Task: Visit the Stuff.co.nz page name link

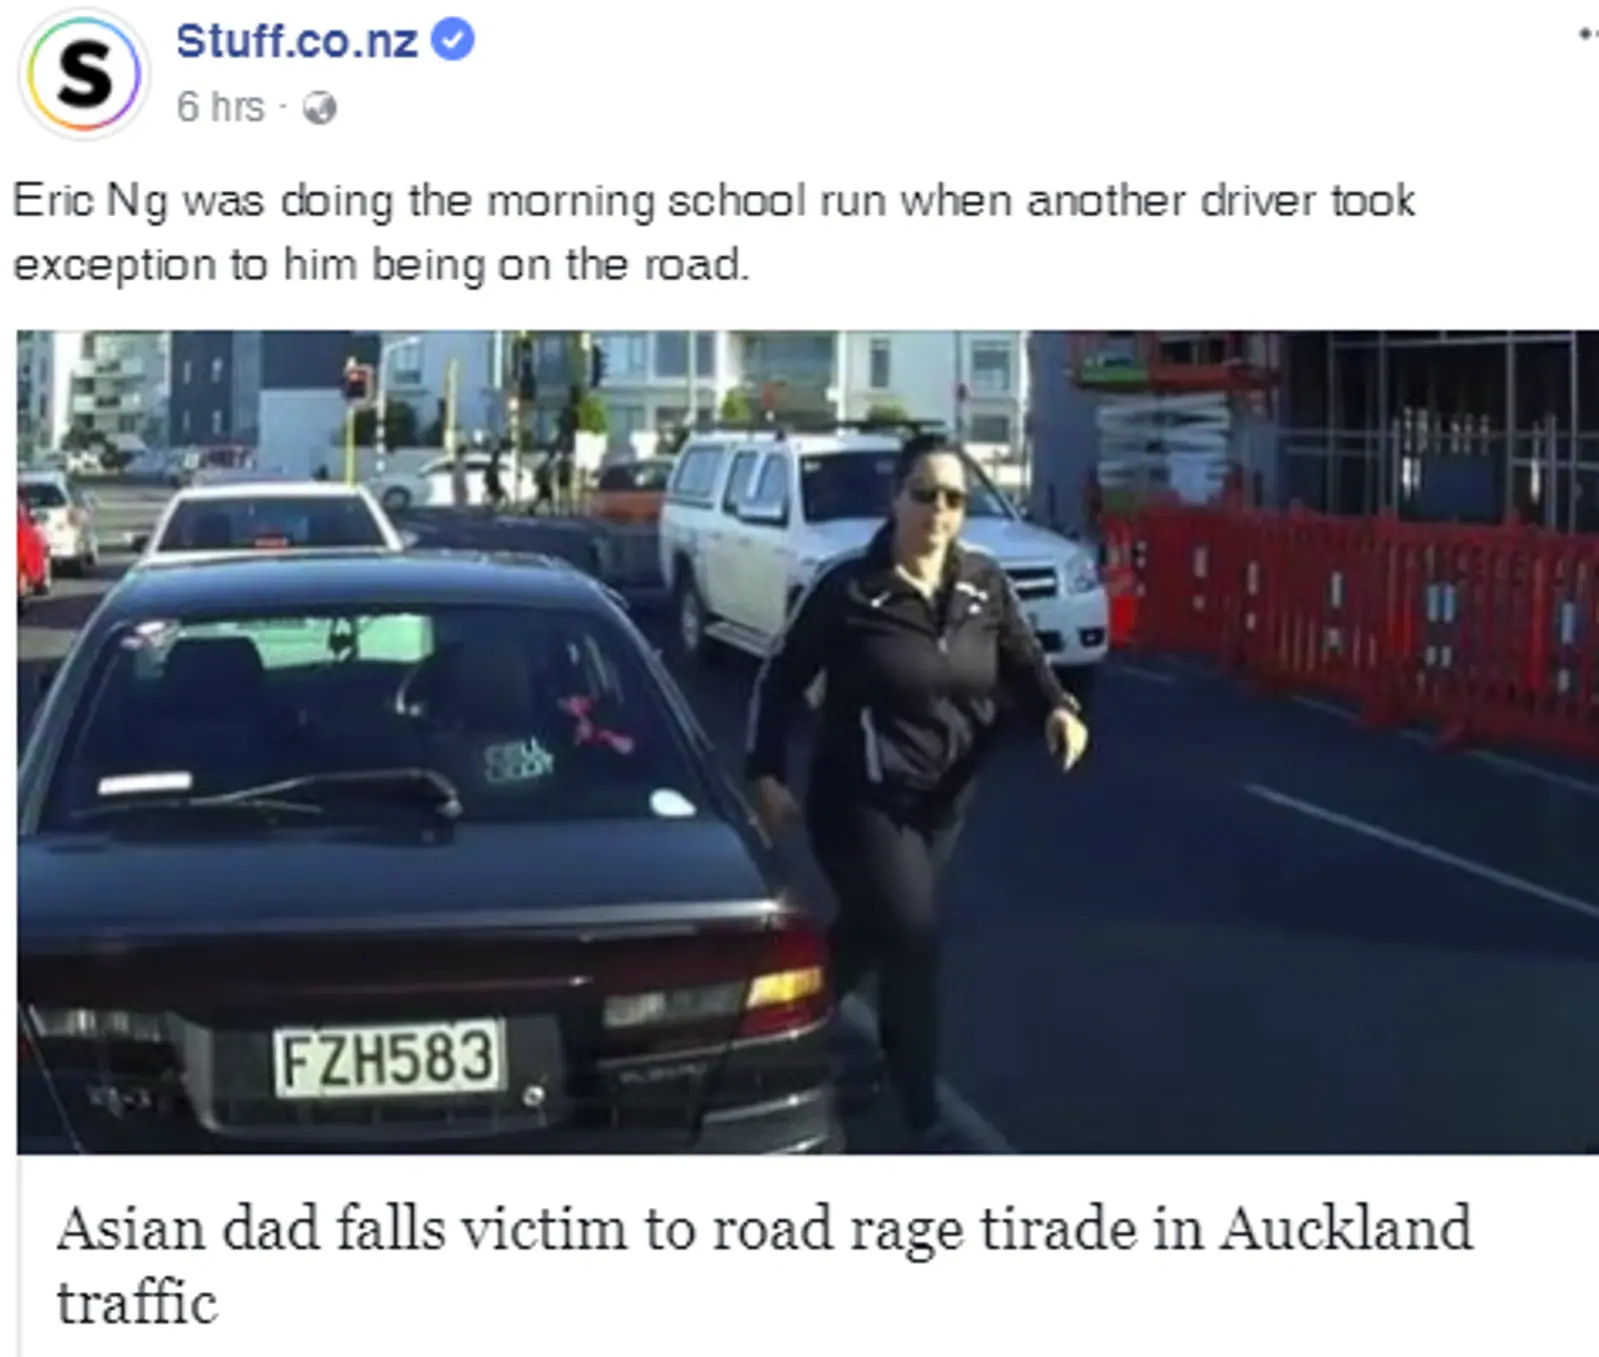Action: (x=296, y=41)
